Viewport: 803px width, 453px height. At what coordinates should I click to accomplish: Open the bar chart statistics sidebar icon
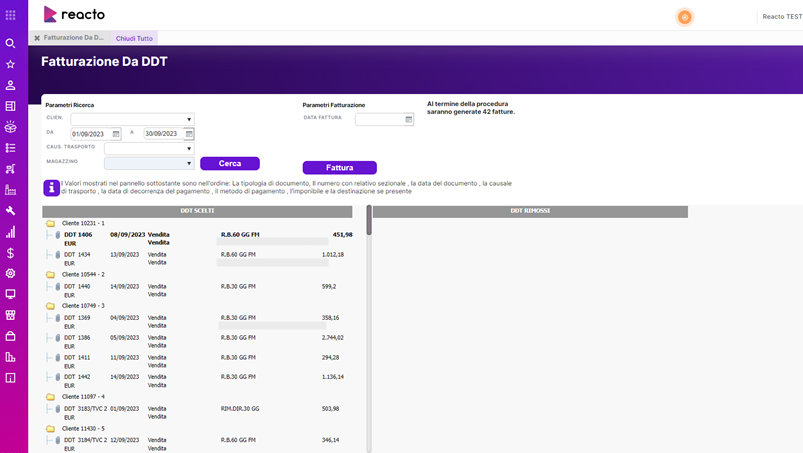[10, 232]
